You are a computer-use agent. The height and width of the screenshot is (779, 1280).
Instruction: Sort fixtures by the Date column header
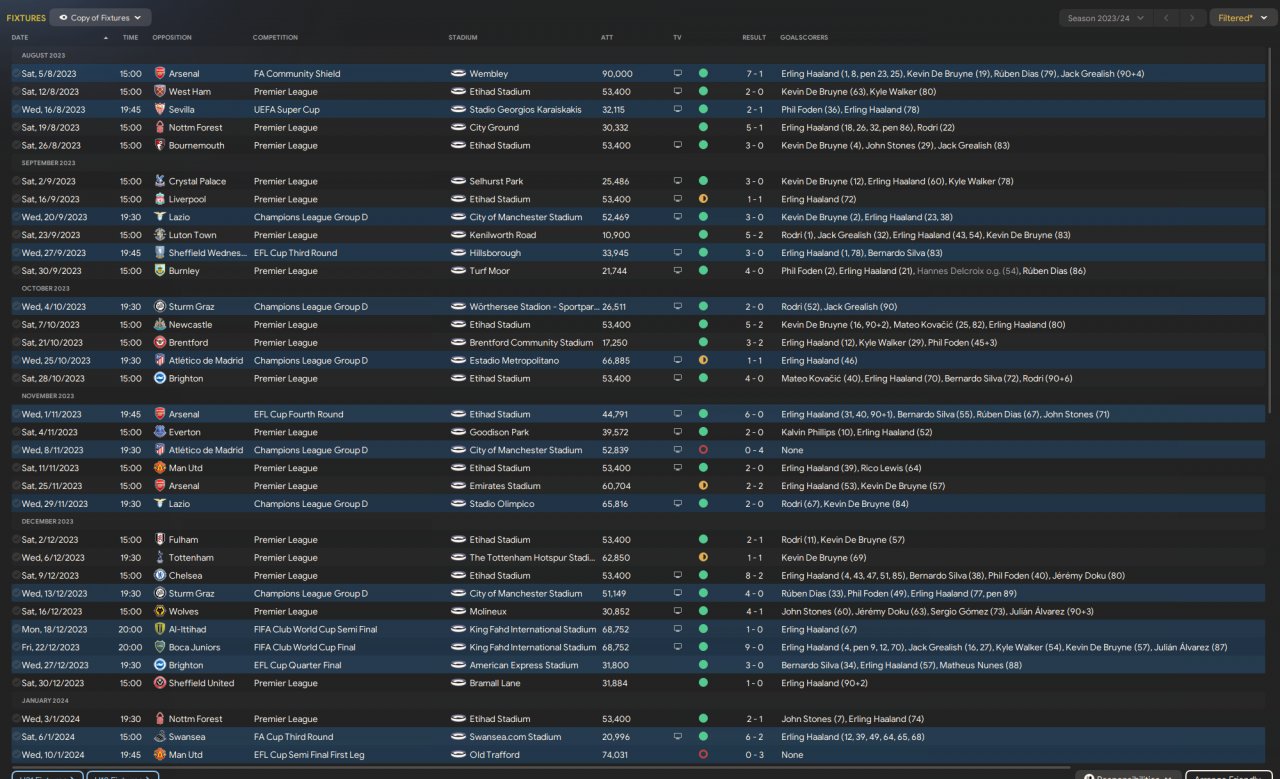pos(20,38)
